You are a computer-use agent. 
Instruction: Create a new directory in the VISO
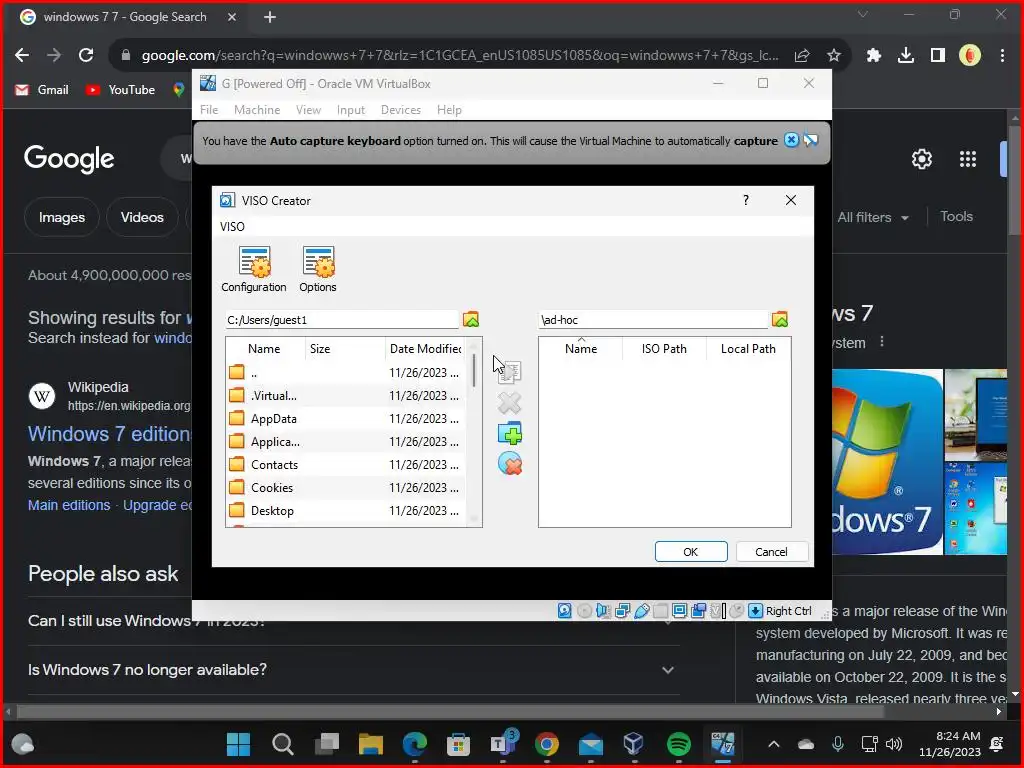pos(509,434)
